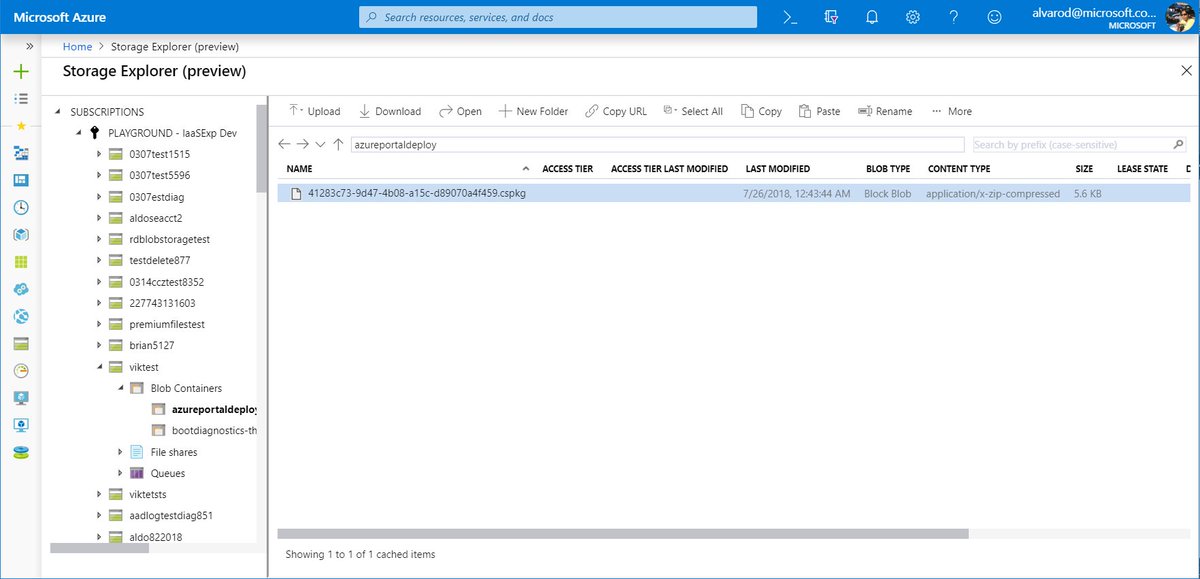Expand the premiumfilestest storage account
Viewport: 1200px width, 579px height.
click(x=98, y=324)
